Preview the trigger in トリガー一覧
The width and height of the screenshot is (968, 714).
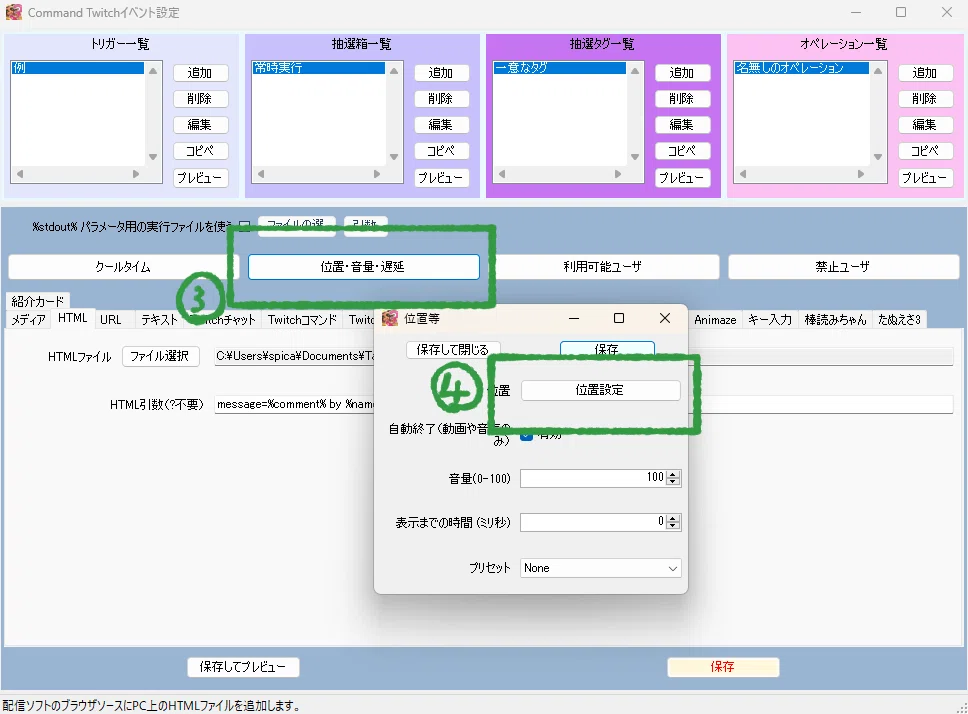[200, 178]
